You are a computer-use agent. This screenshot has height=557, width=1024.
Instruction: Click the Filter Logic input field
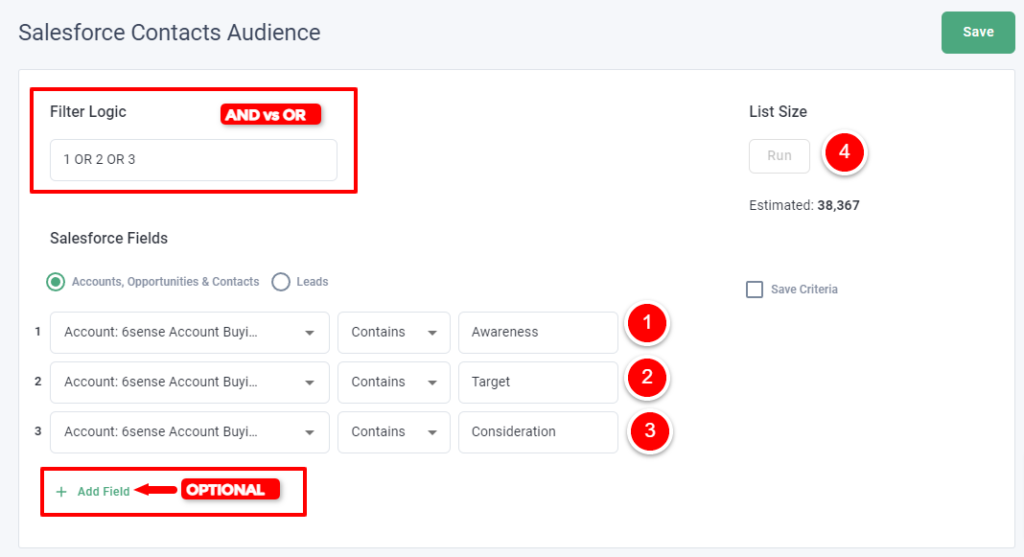click(x=193, y=159)
